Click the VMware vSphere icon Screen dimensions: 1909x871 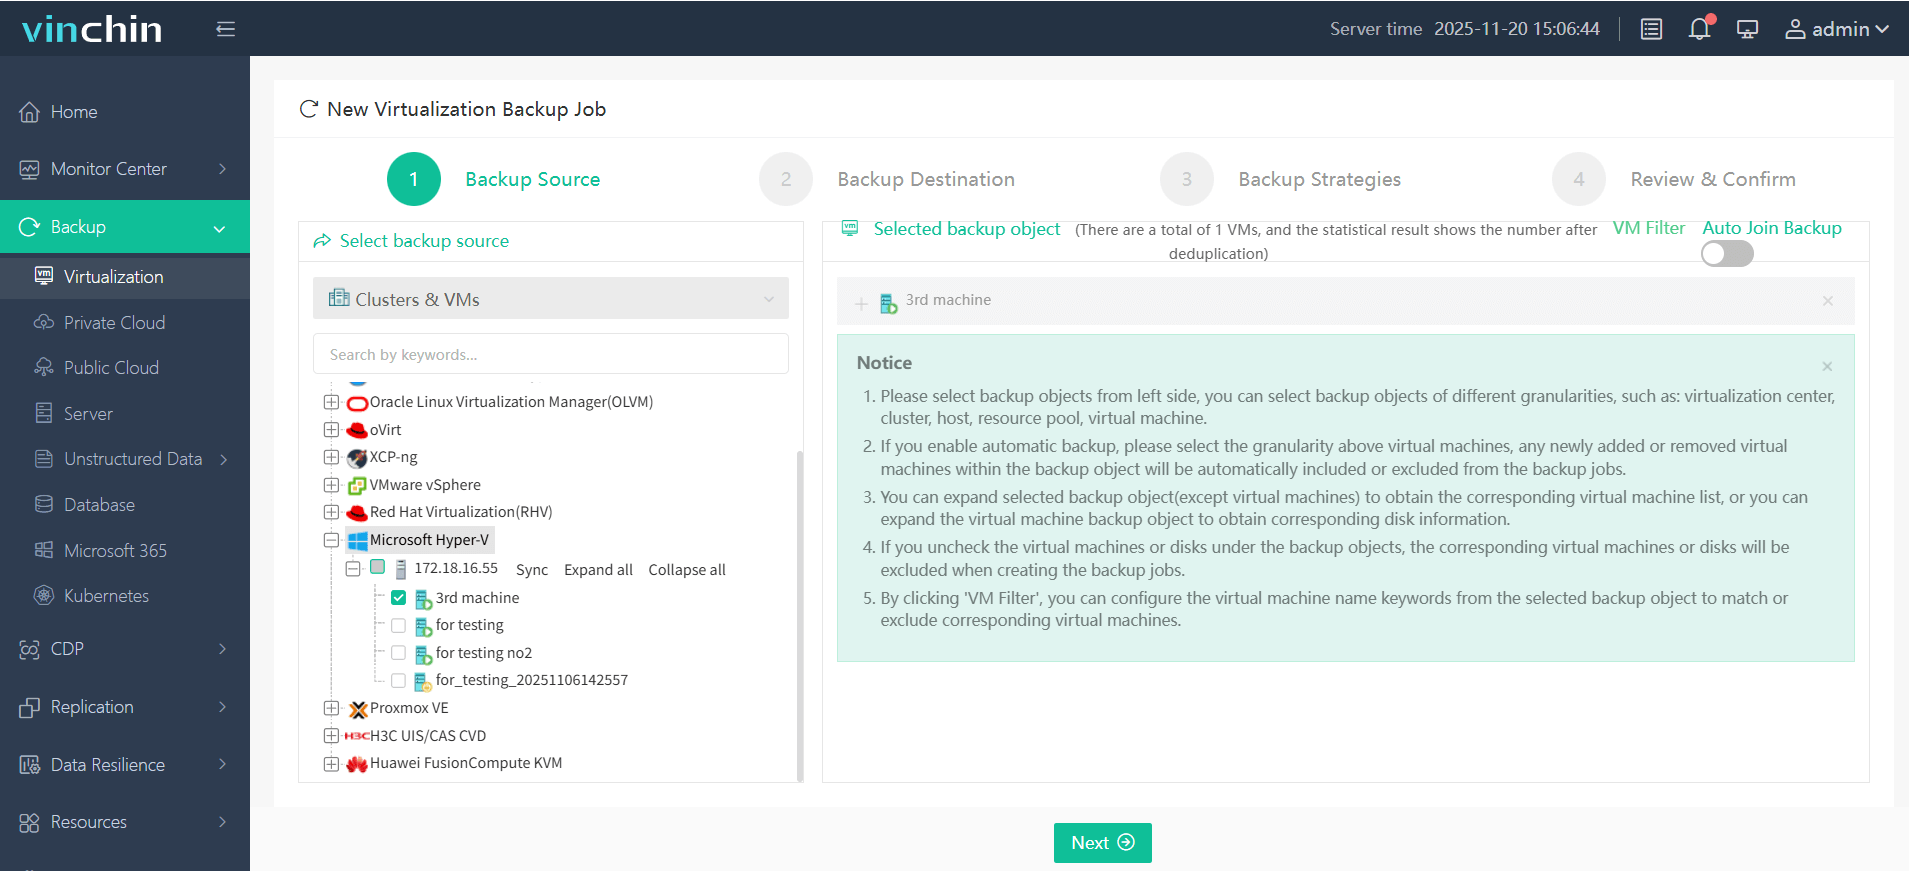pos(357,486)
